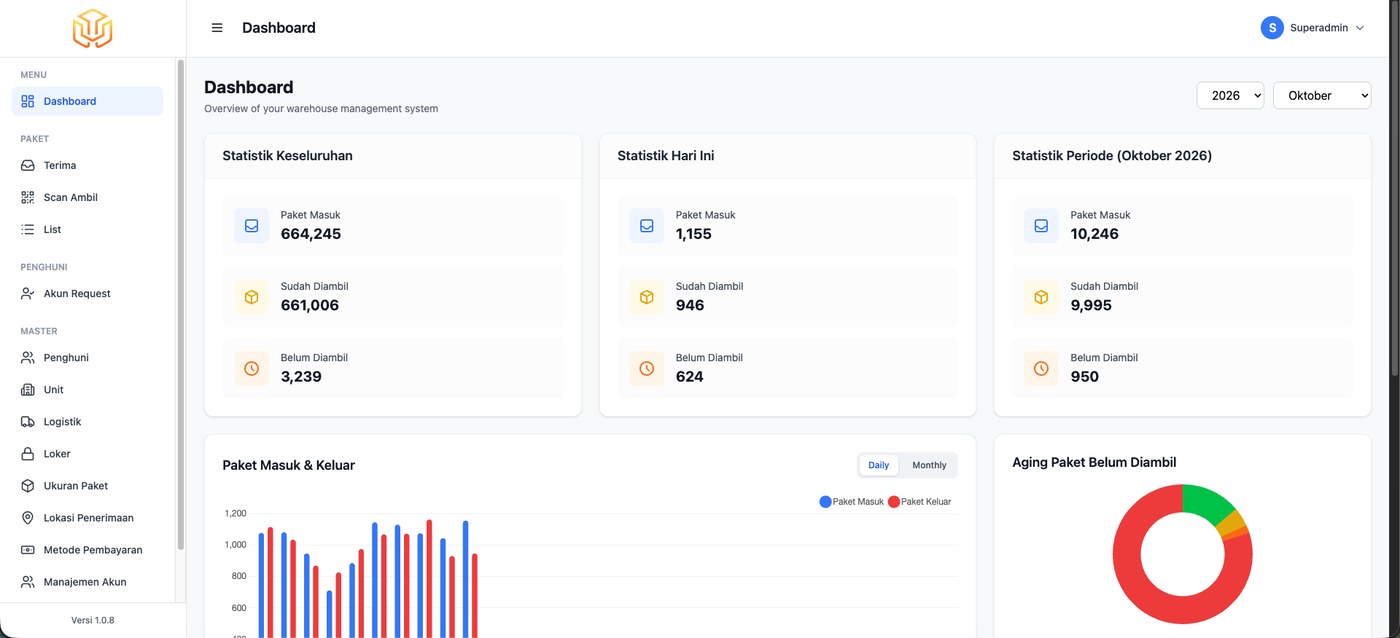Viewport: 1400px width, 638px height.
Task: Go to Lokasi Penerimaan page
Action: click(x=87, y=517)
